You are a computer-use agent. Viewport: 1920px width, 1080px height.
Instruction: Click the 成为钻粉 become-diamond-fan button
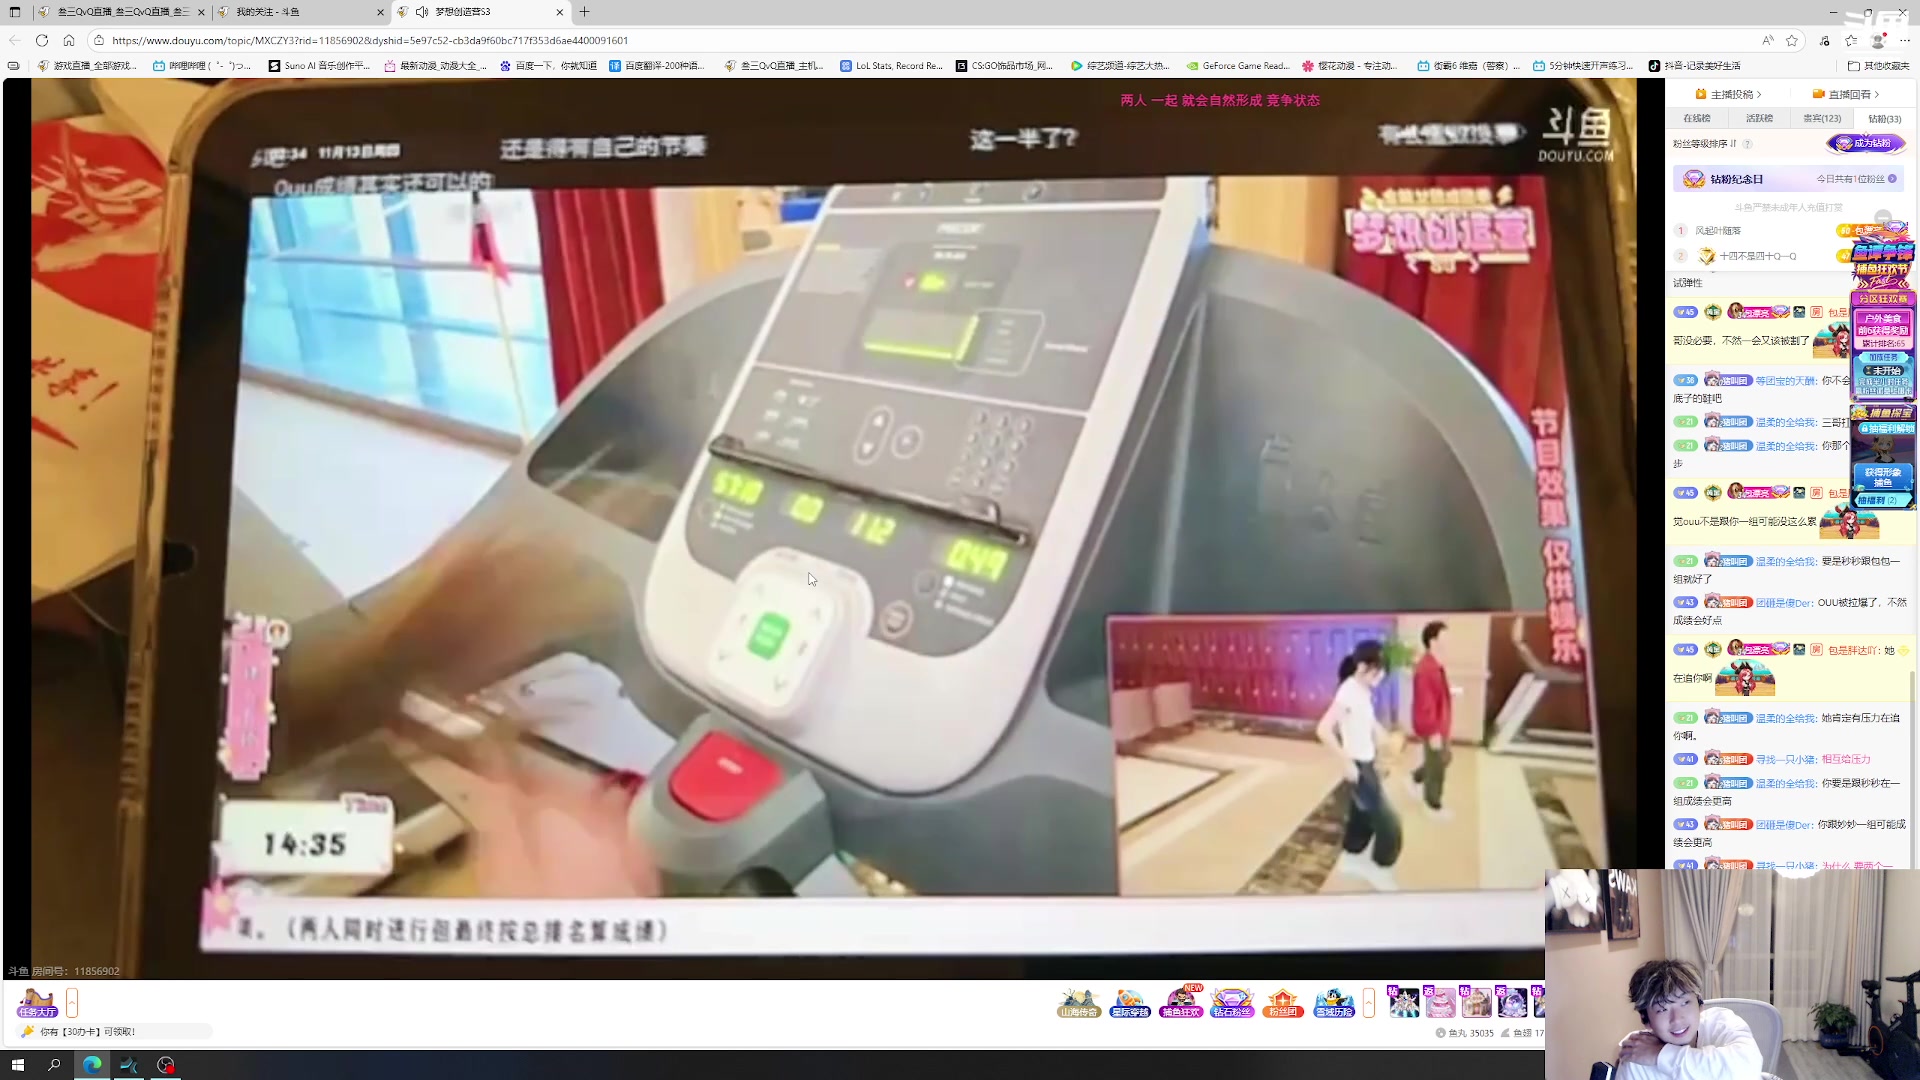(1864, 143)
